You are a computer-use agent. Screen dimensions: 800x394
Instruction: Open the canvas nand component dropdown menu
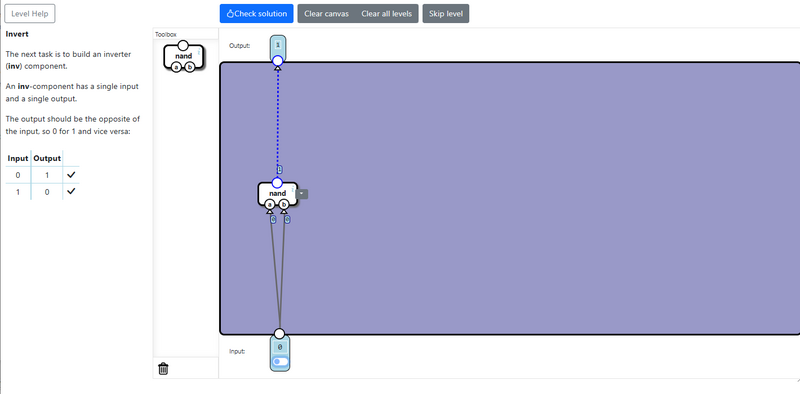click(302, 194)
